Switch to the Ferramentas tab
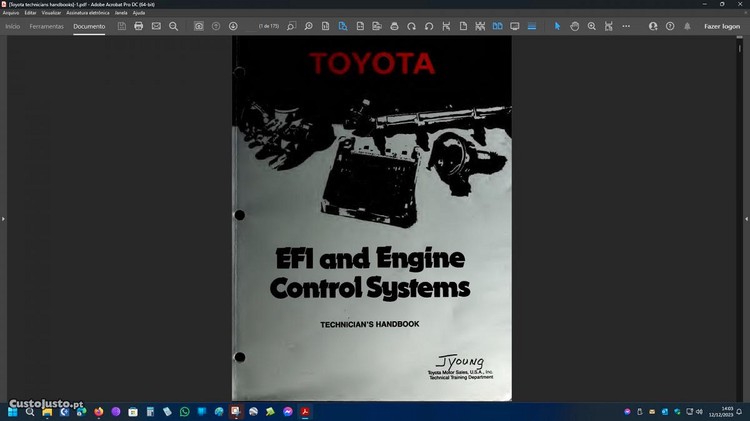This screenshot has width=750, height=421. [46, 26]
